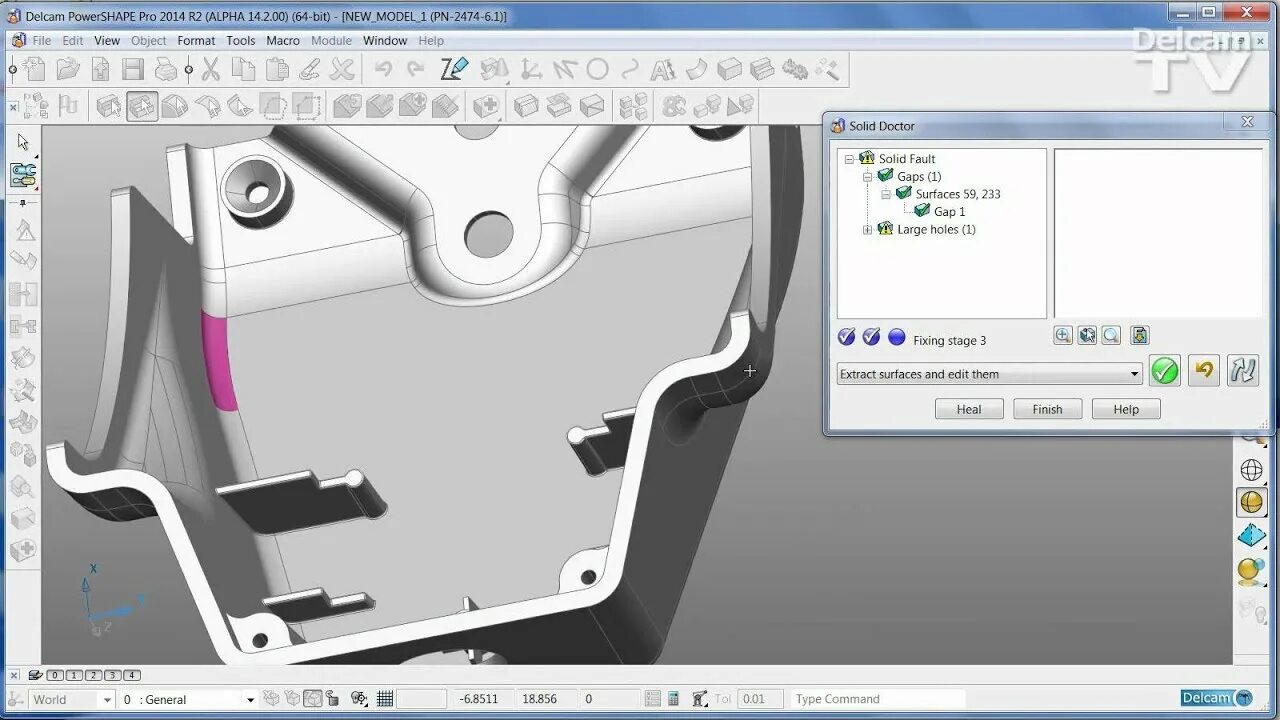Click the zoom-in icon in Solid Doctor

1063,336
